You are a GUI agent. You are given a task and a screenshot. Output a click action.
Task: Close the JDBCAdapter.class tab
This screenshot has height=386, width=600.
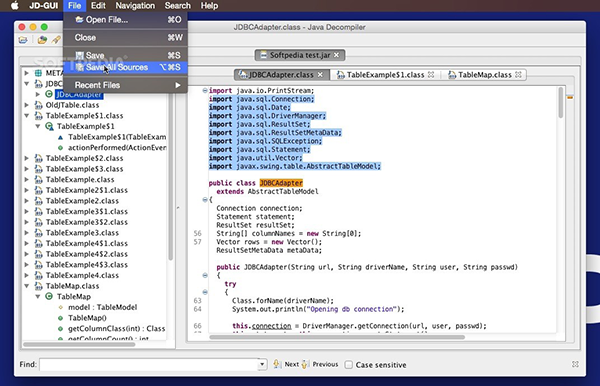pyautogui.click(x=320, y=75)
